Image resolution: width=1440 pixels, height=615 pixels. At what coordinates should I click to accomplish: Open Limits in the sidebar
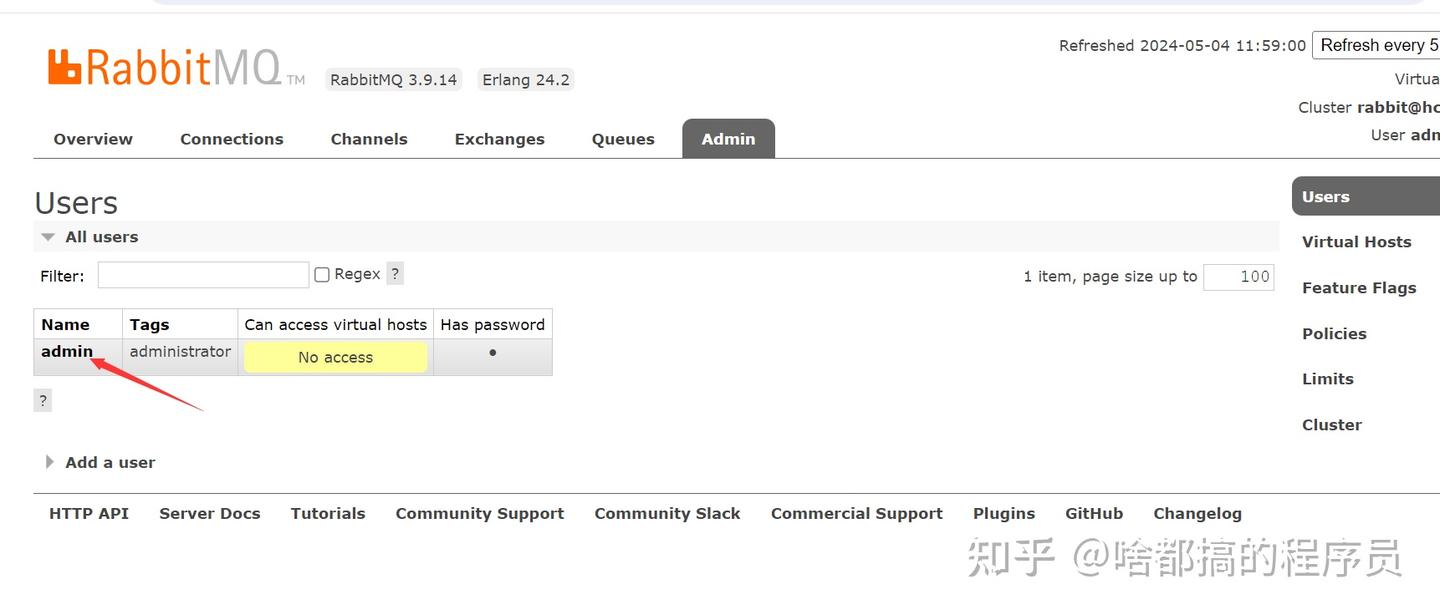1327,379
